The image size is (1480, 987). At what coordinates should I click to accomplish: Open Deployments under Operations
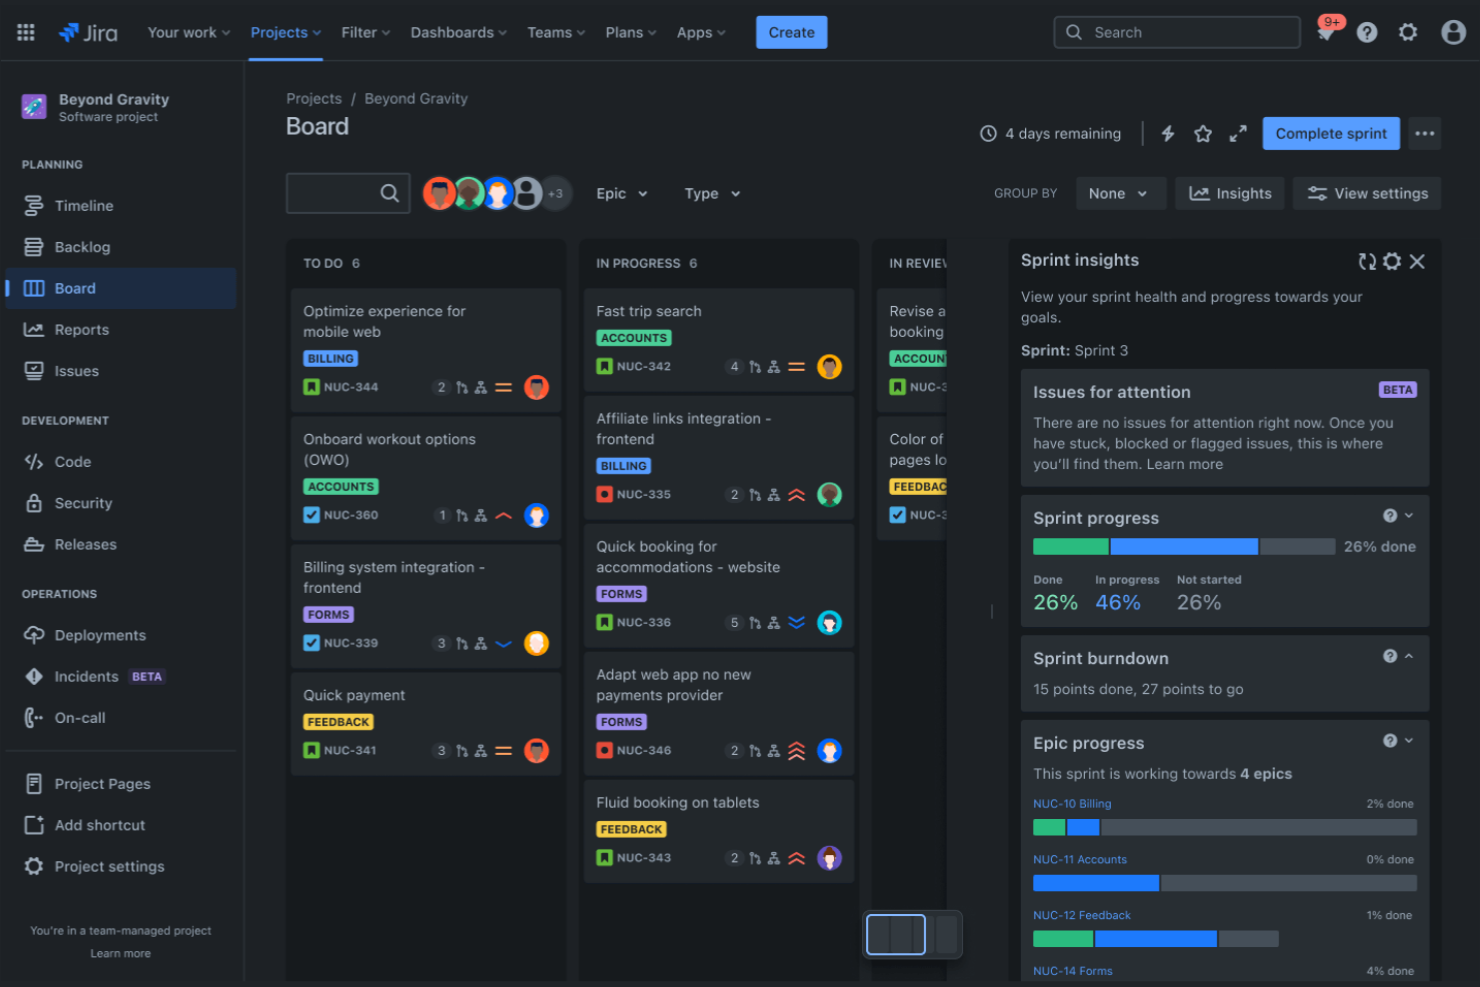click(97, 635)
